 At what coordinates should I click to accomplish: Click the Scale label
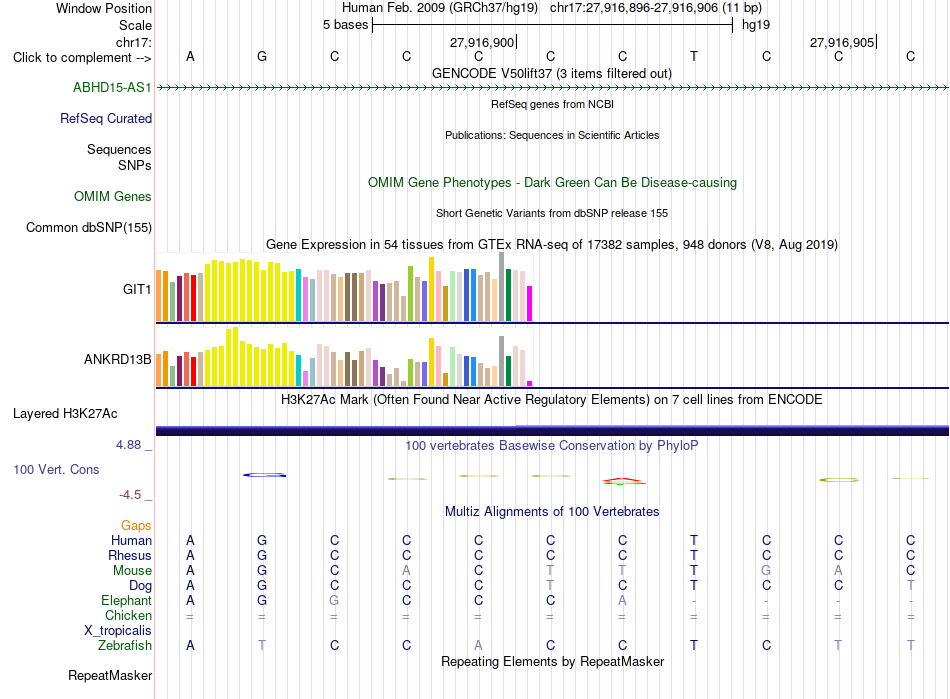136,25
